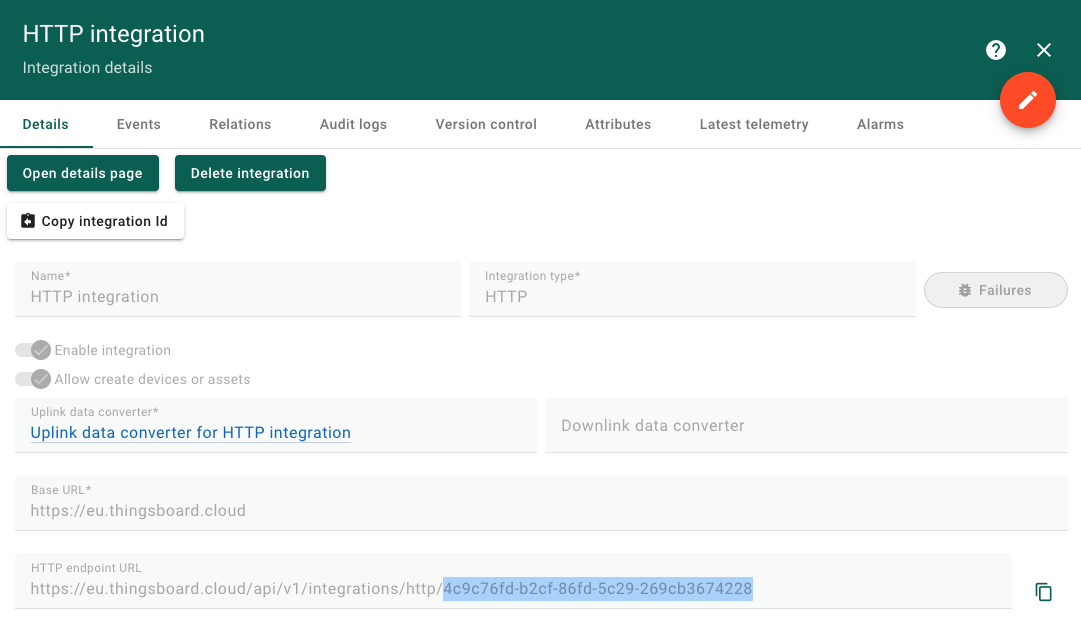The width and height of the screenshot is (1081, 623).
Task: Click the Name field
Action: 238,289
